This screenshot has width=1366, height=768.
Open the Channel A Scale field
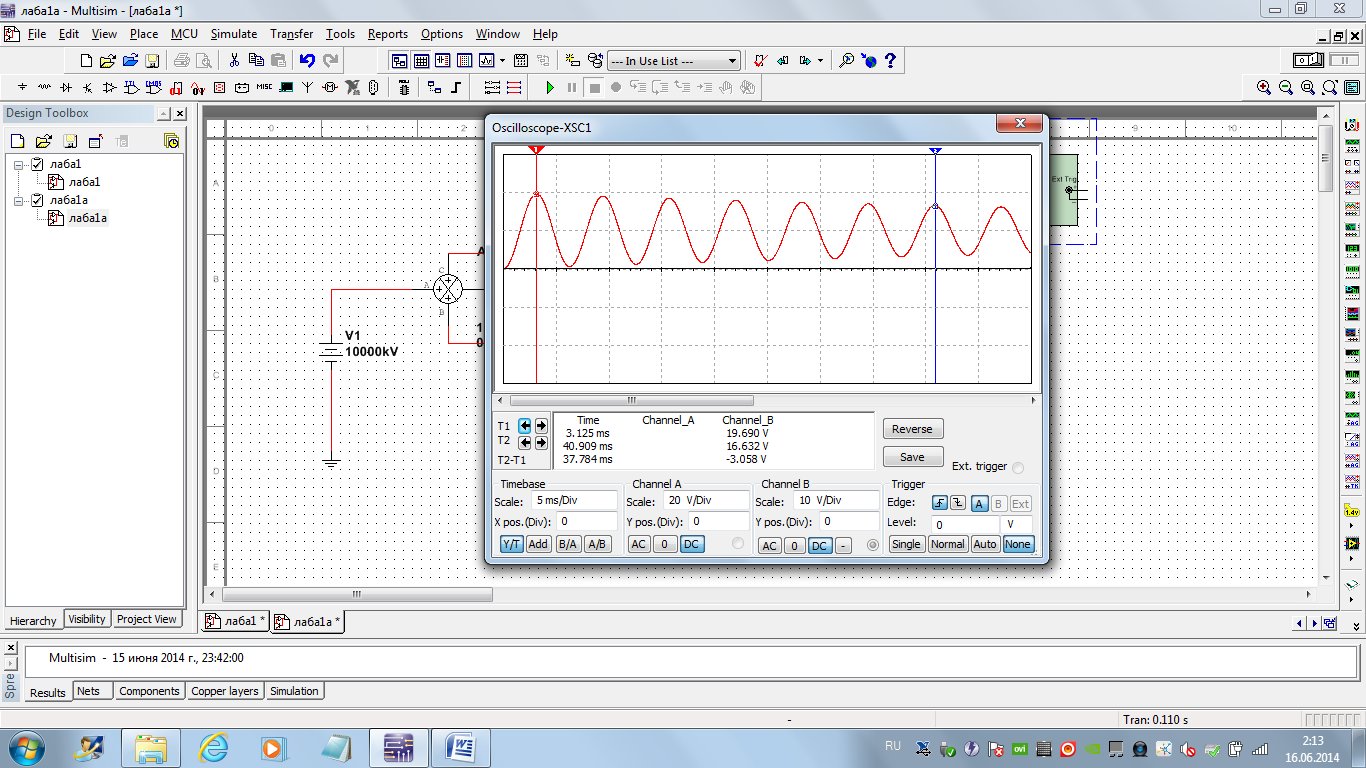[x=704, y=500]
